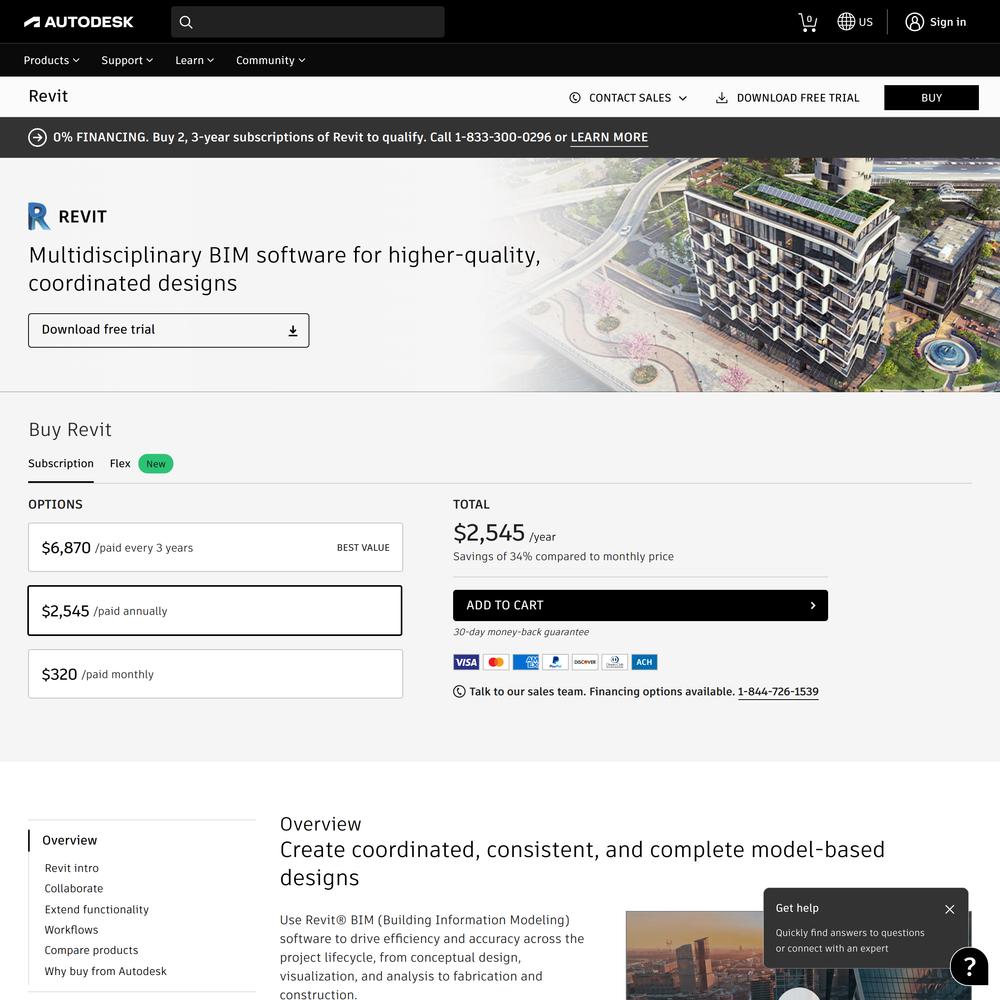Jump to Why buy from Autodesk

pos(105,971)
